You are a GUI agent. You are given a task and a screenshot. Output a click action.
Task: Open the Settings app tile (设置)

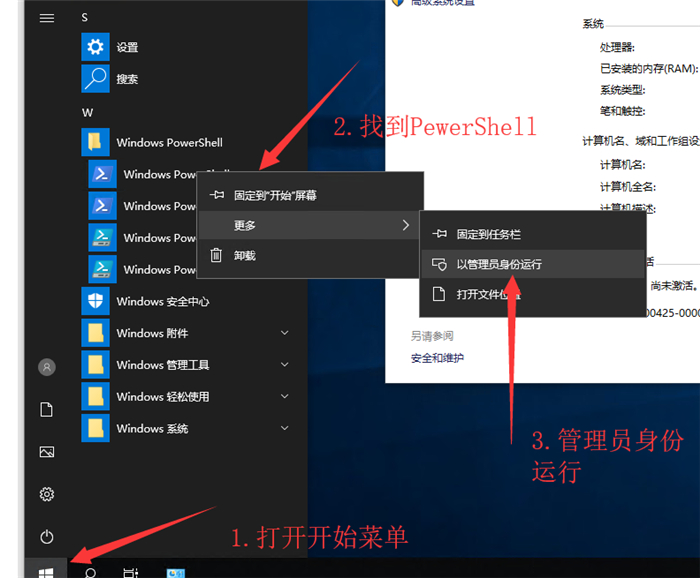pos(95,47)
